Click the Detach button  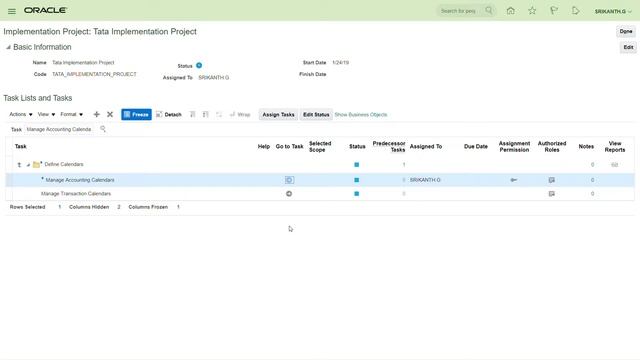[169, 114]
